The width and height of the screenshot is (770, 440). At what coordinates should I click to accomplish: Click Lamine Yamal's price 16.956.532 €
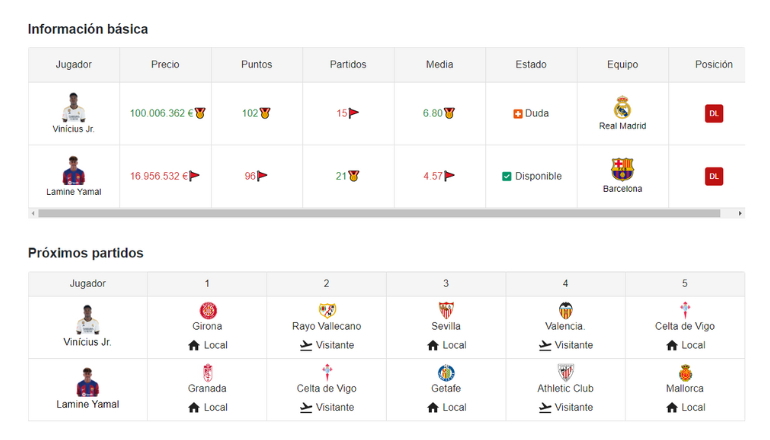[x=159, y=176]
